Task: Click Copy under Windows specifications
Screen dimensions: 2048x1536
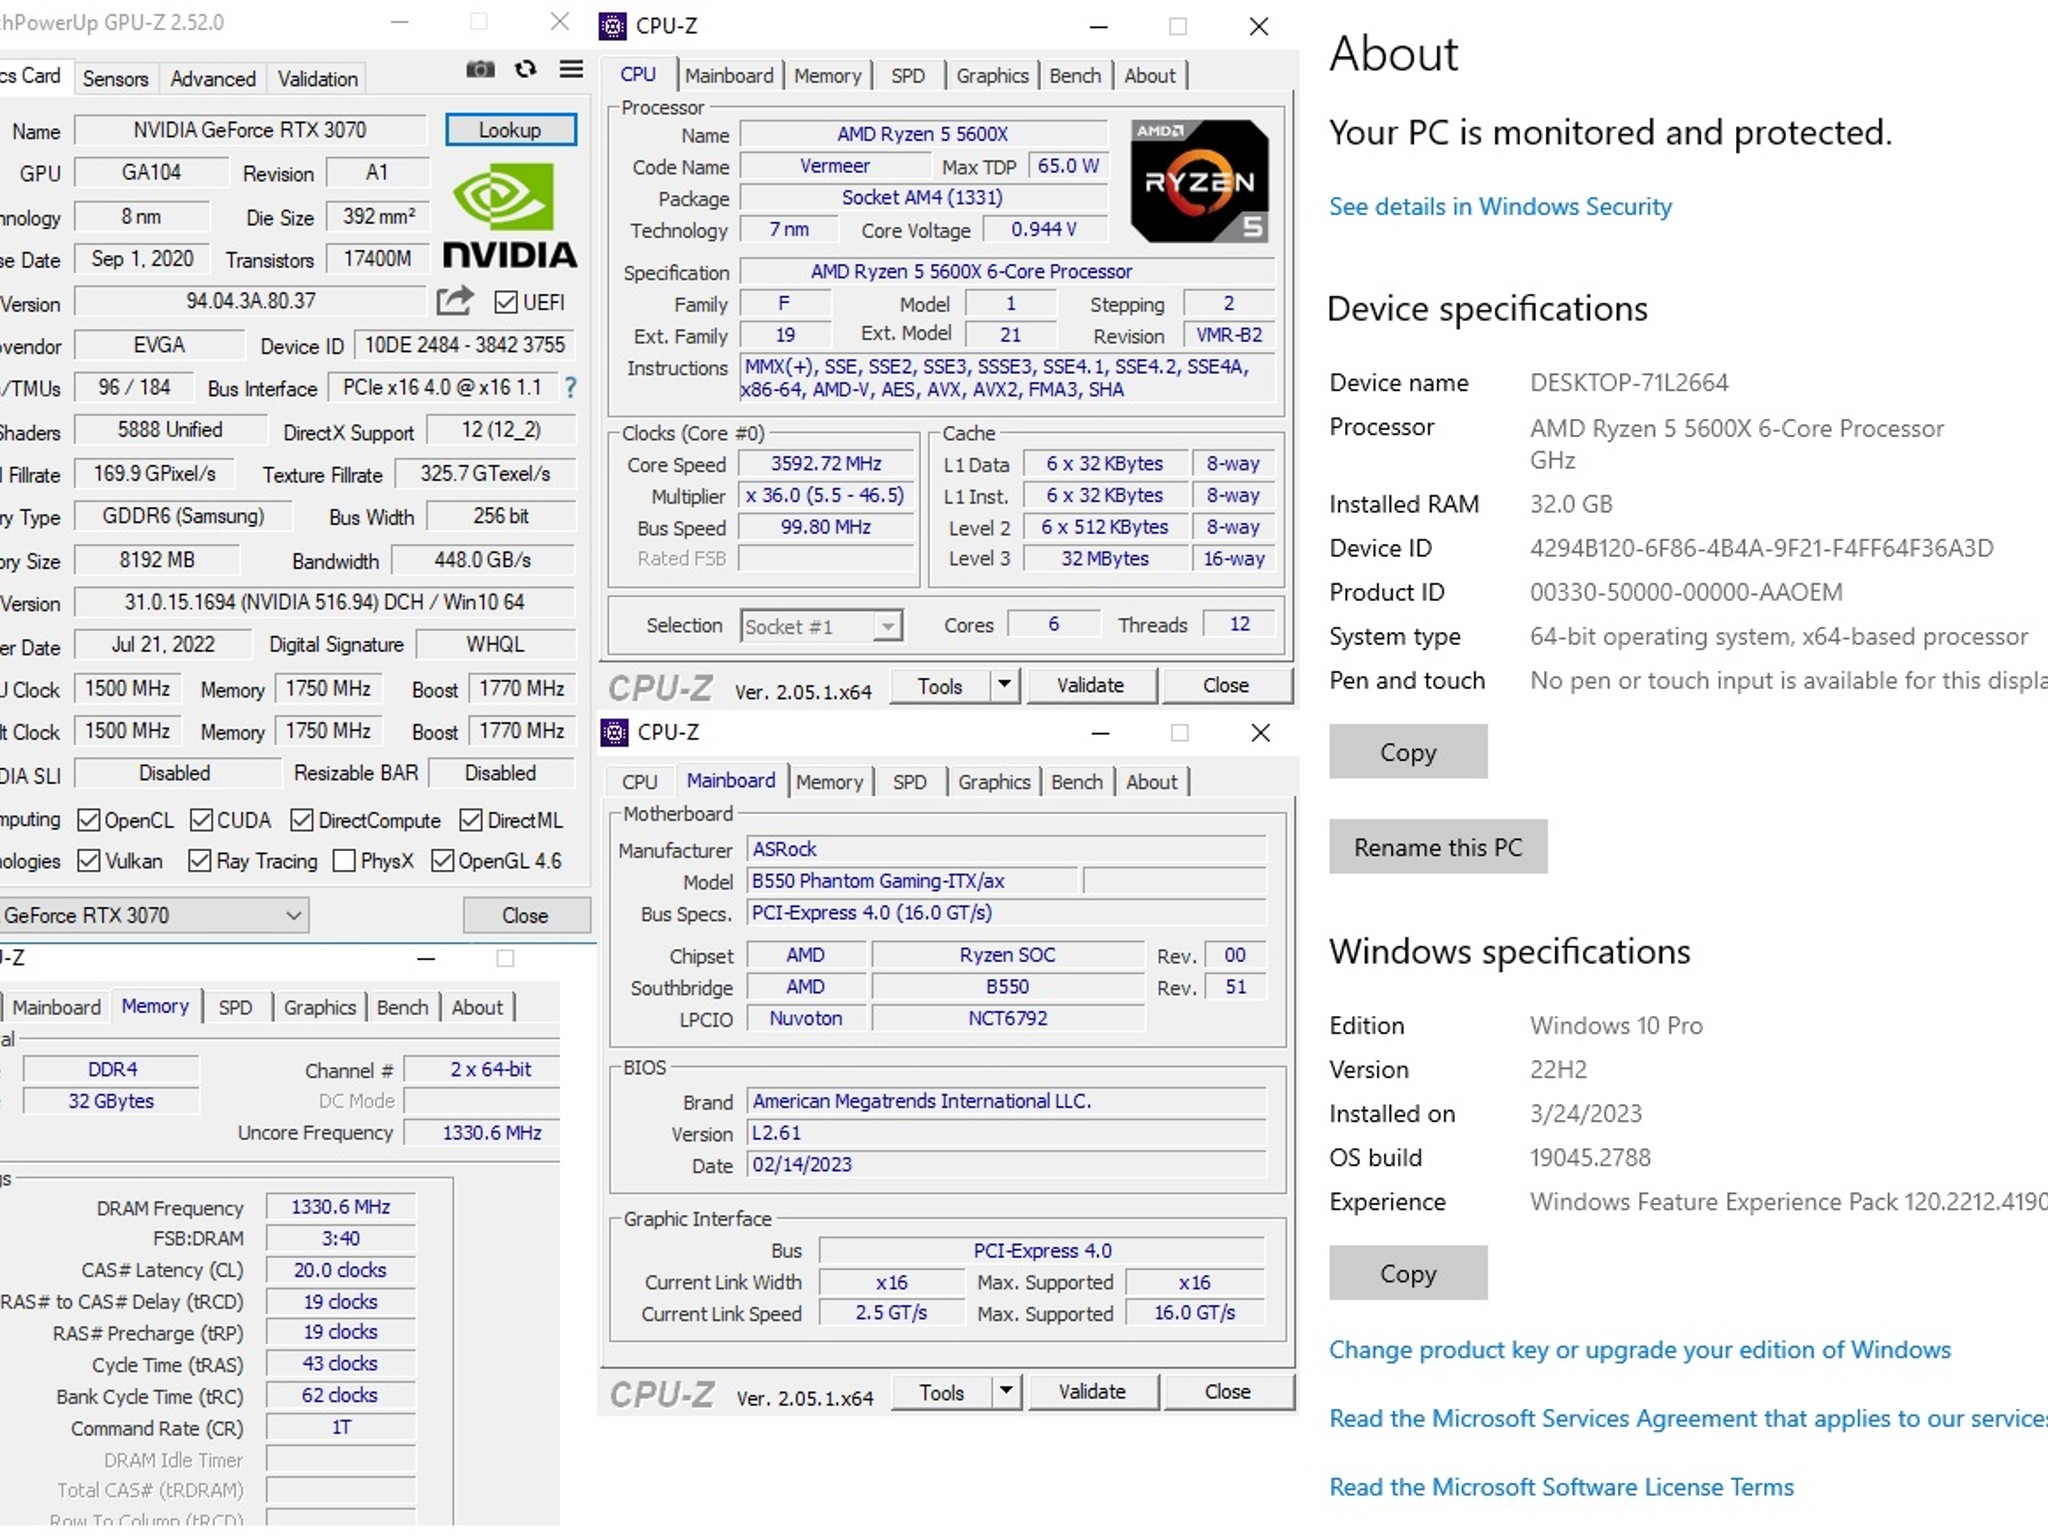Action: click(x=1408, y=1273)
